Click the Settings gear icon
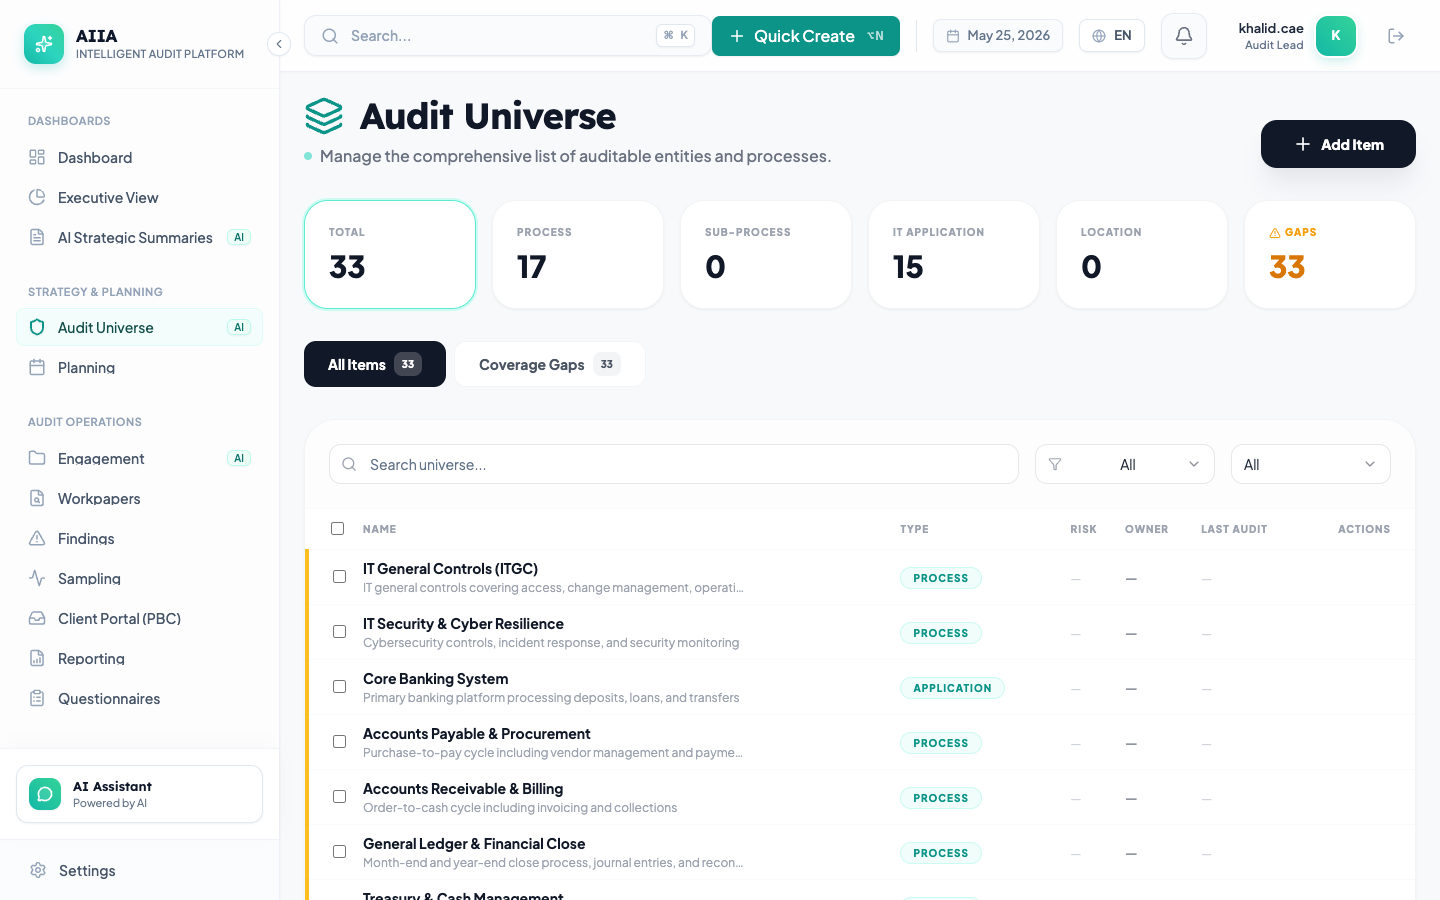Image resolution: width=1440 pixels, height=900 pixels. coord(38,870)
